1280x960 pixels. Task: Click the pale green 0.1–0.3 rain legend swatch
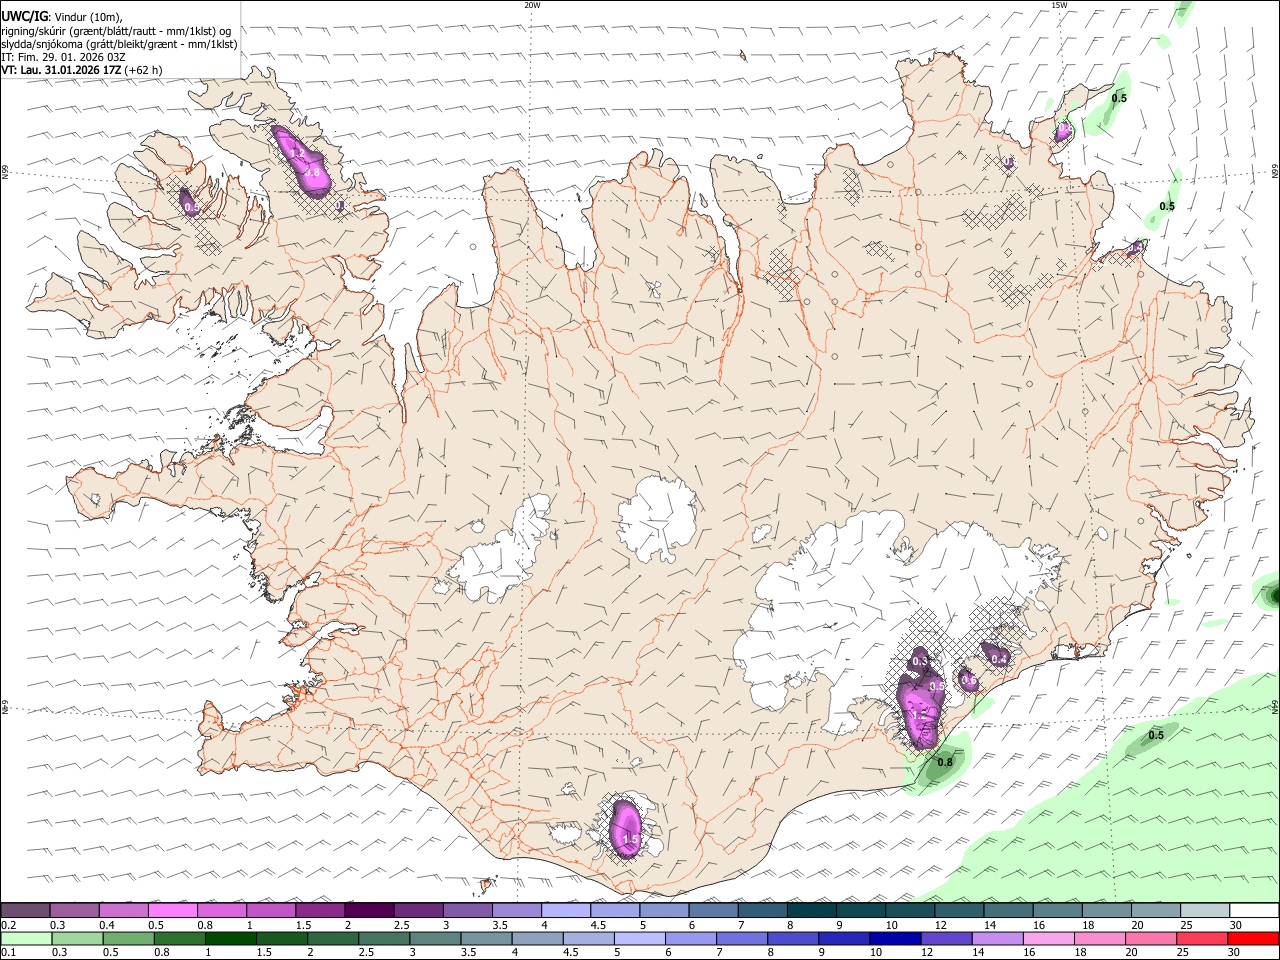26,939
